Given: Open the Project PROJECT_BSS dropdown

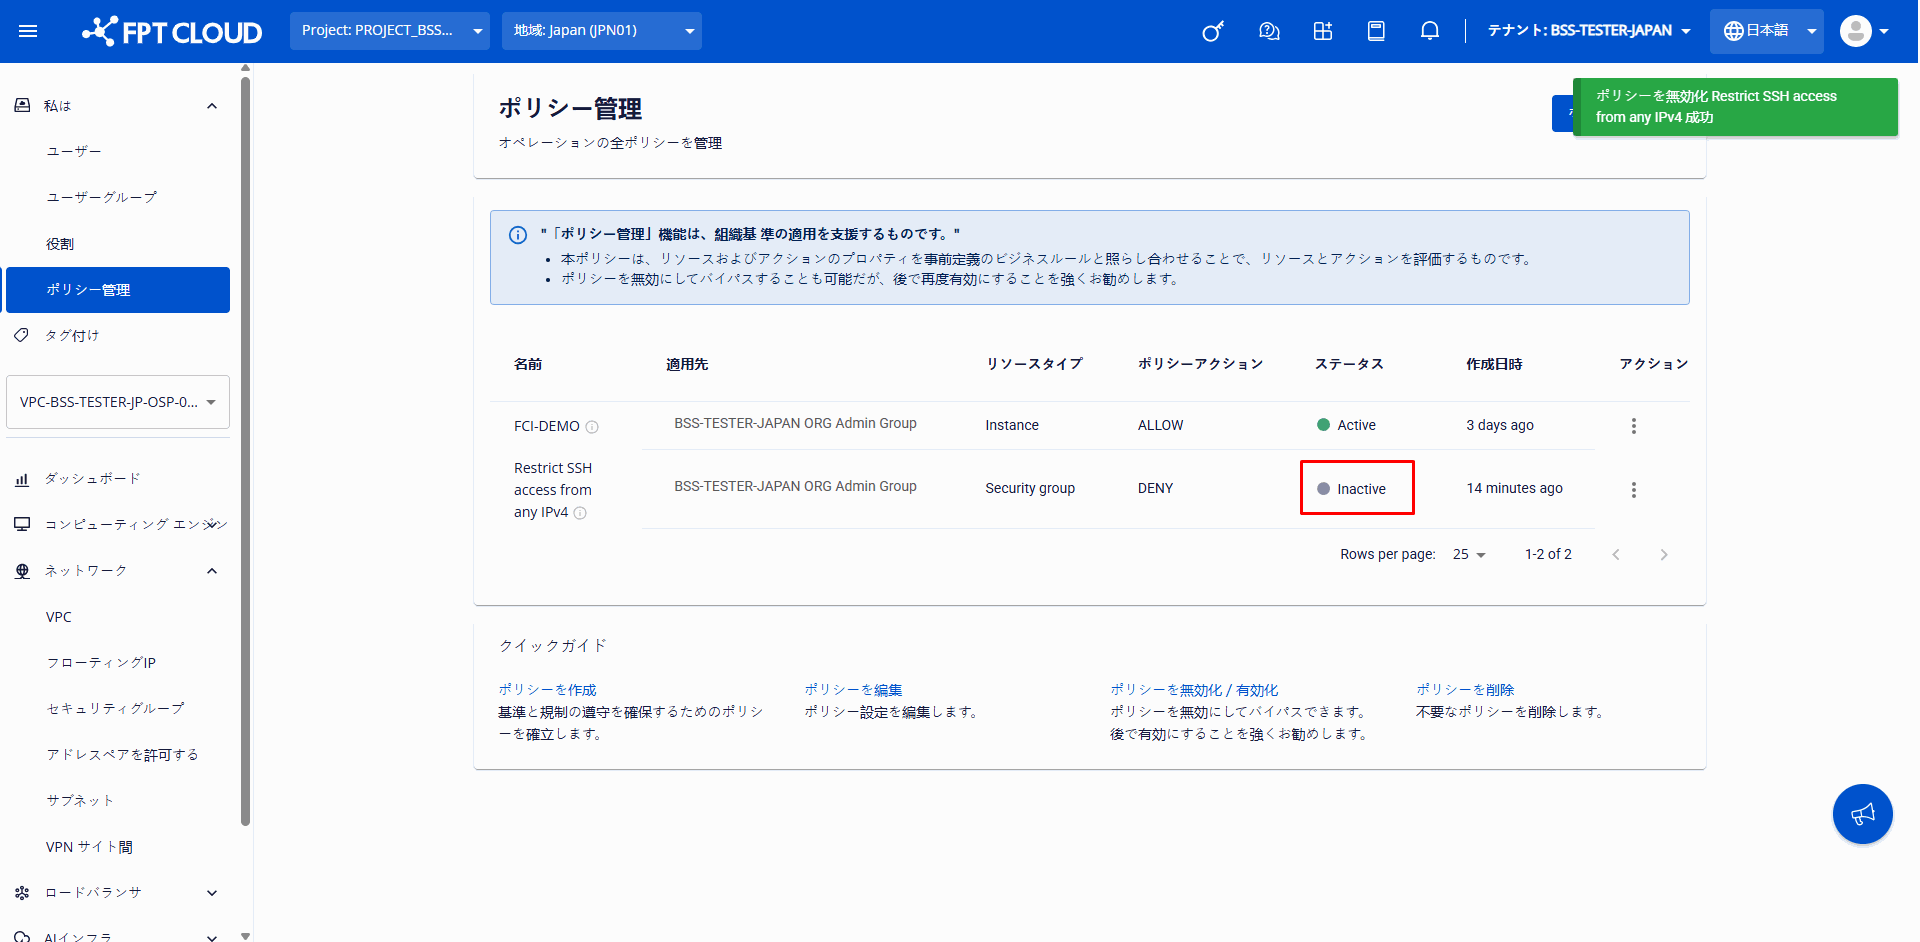Looking at the screenshot, I should pyautogui.click(x=390, y=31).
